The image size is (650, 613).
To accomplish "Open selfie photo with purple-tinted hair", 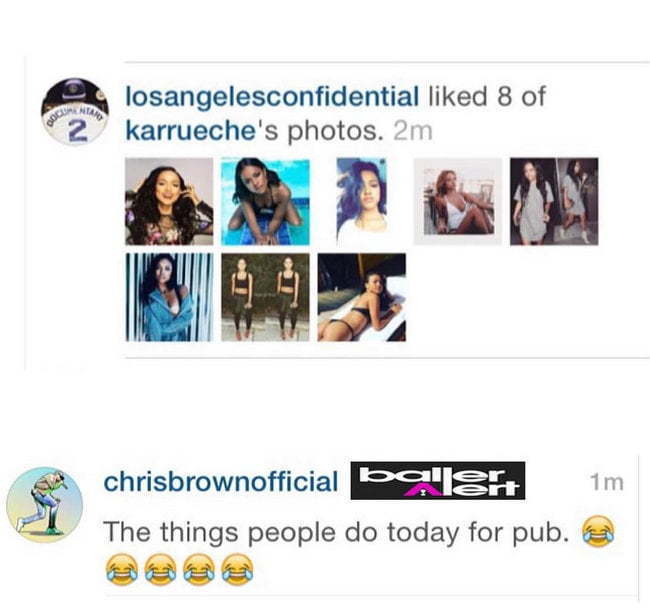I will tap(362, 201).
